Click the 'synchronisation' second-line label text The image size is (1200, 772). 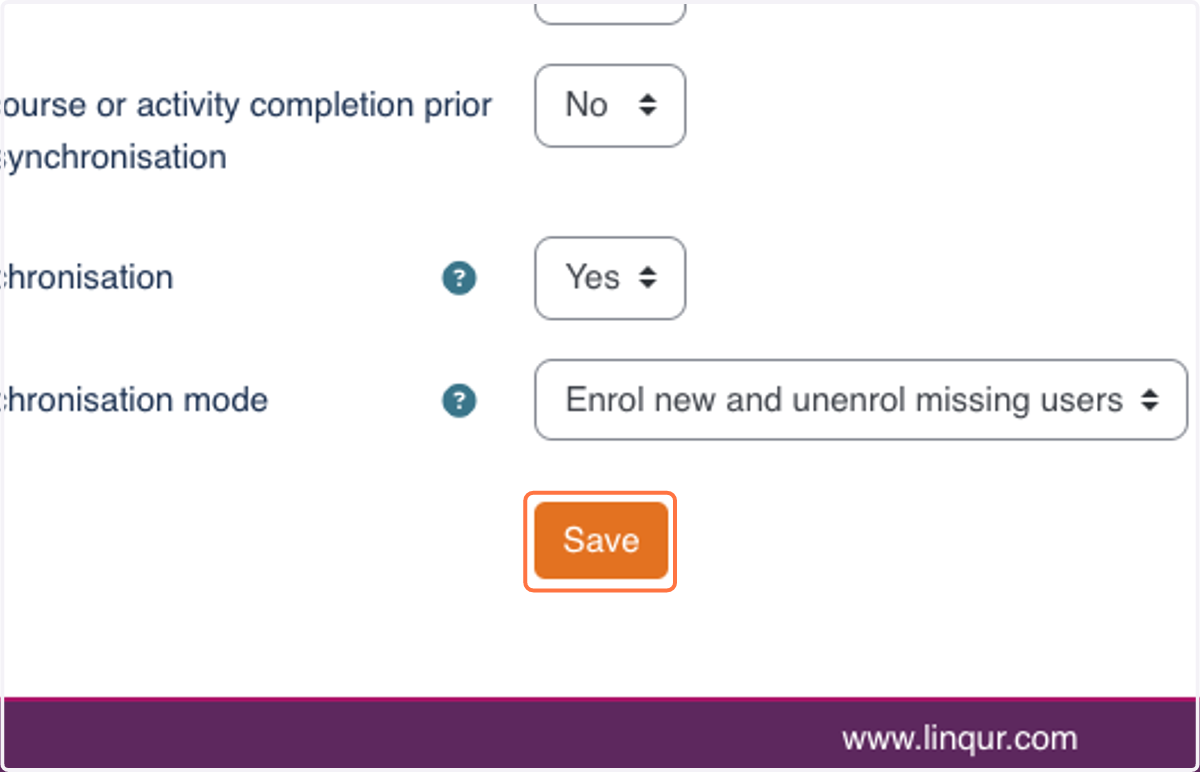[x=113, y=158]
